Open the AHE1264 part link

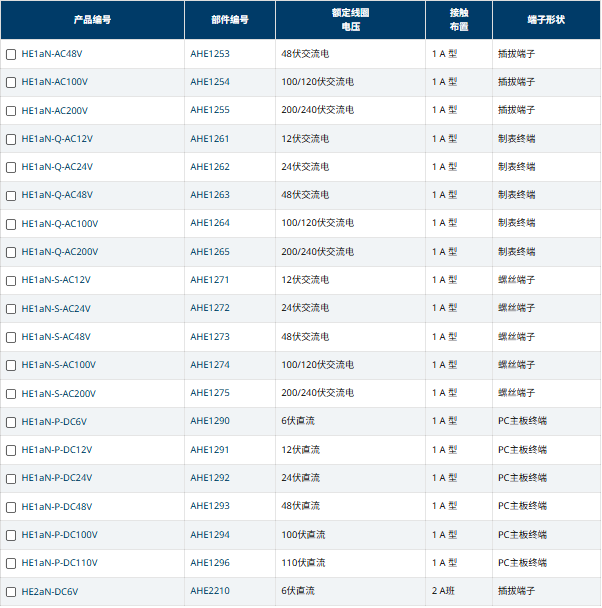point(210,223)
